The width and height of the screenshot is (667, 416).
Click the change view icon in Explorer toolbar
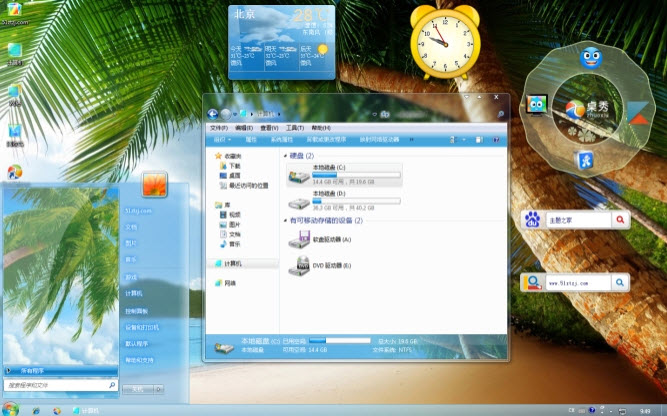[452, 140]
